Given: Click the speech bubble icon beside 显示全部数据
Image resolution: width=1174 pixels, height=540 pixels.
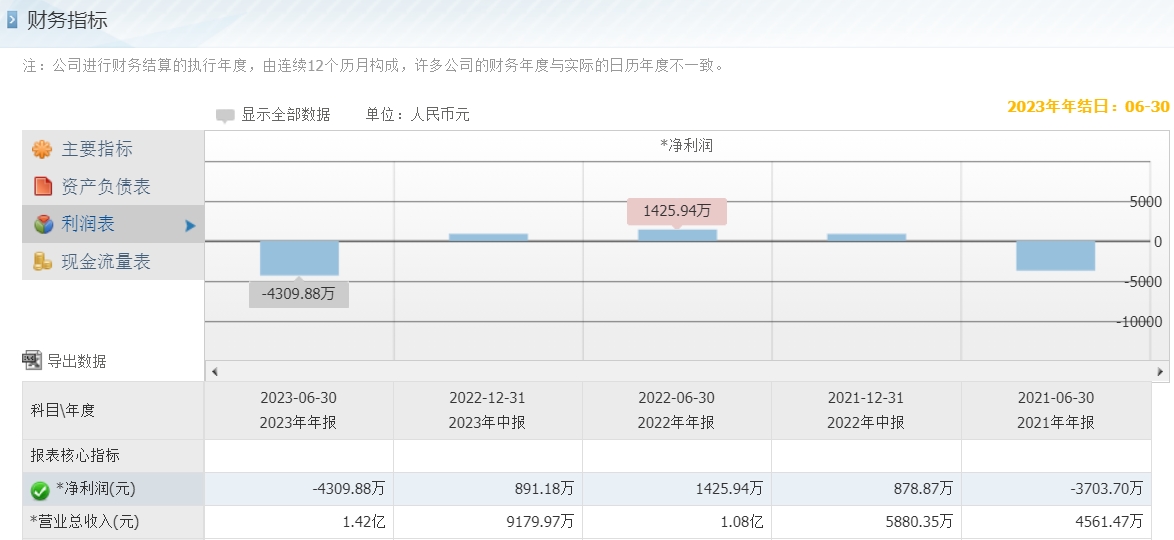Looking at the screenshot, I should tap(225, 116).
